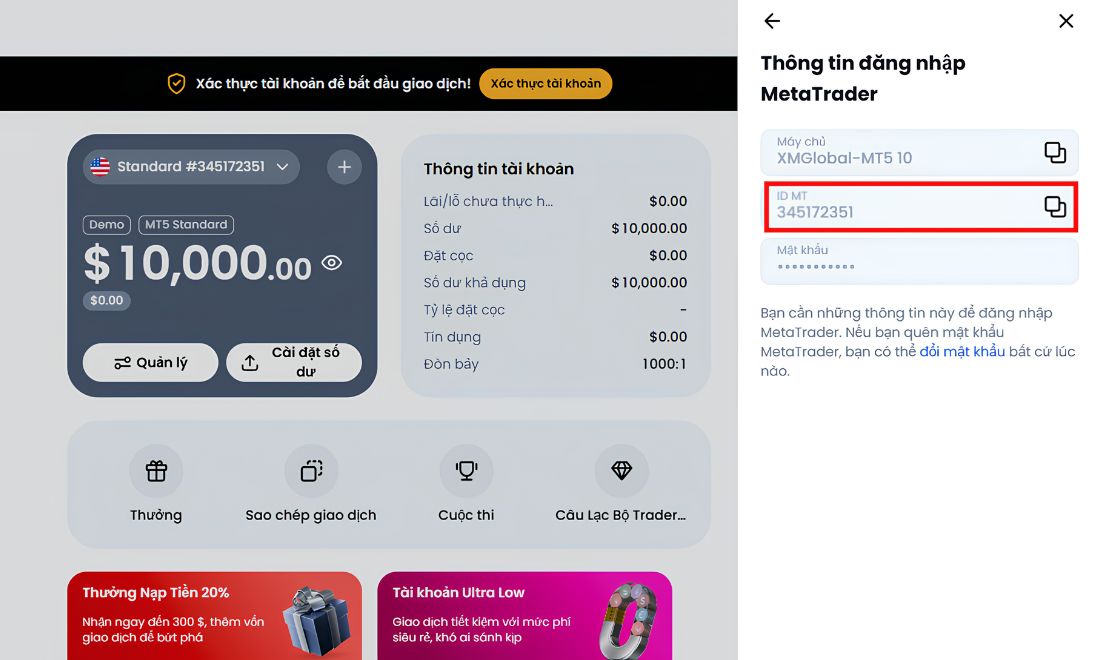Close the MetaTrader login info panel
The height and width of the screenshot is (660, 1100).
(x=1066, y=21)
